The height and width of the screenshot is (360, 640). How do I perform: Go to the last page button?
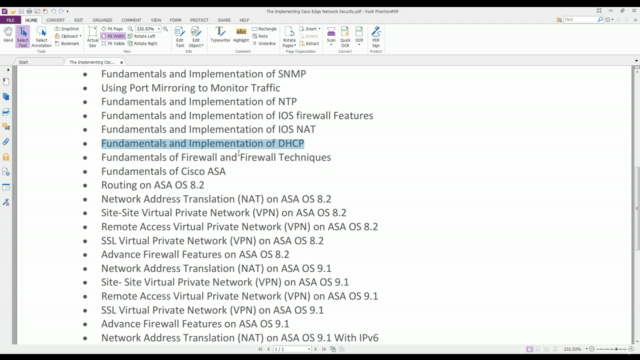point(324,349)
